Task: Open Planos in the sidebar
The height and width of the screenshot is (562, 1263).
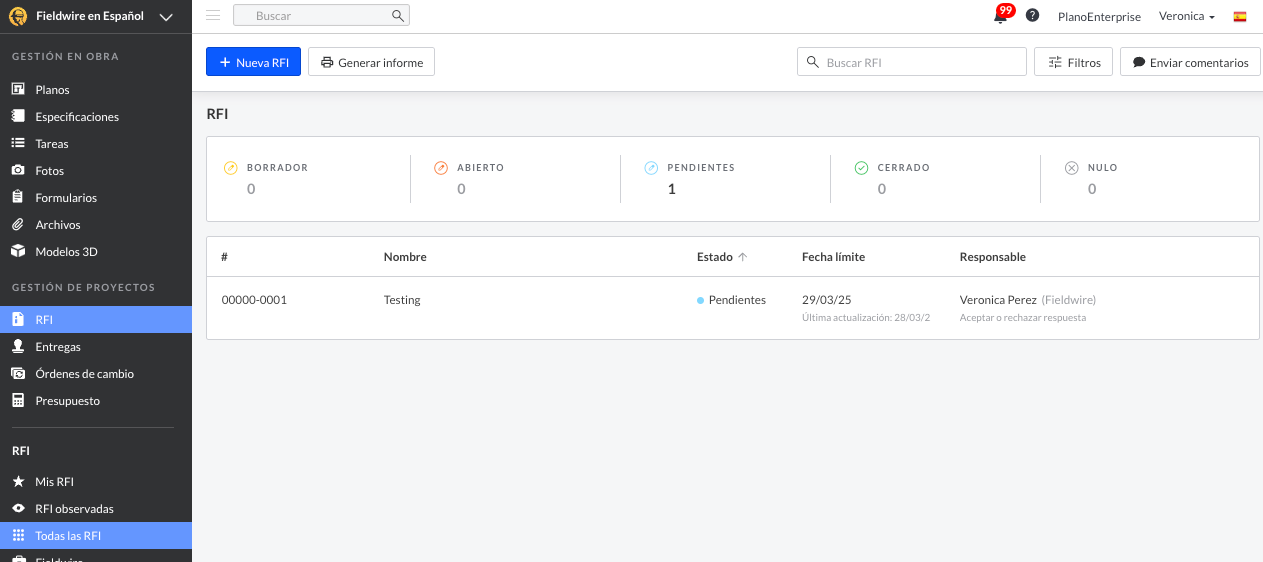Action: (x=52, y=90)
